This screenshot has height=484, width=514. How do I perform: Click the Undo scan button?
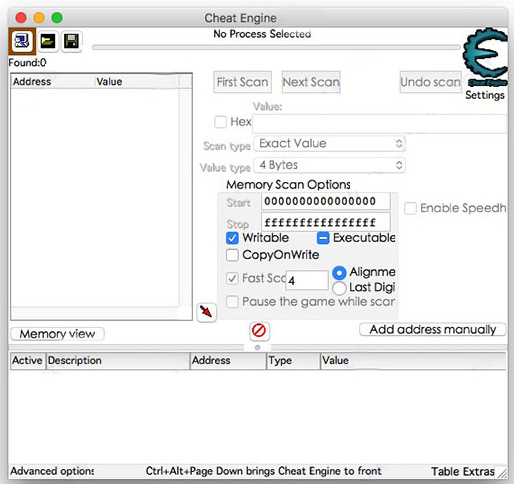430,82
